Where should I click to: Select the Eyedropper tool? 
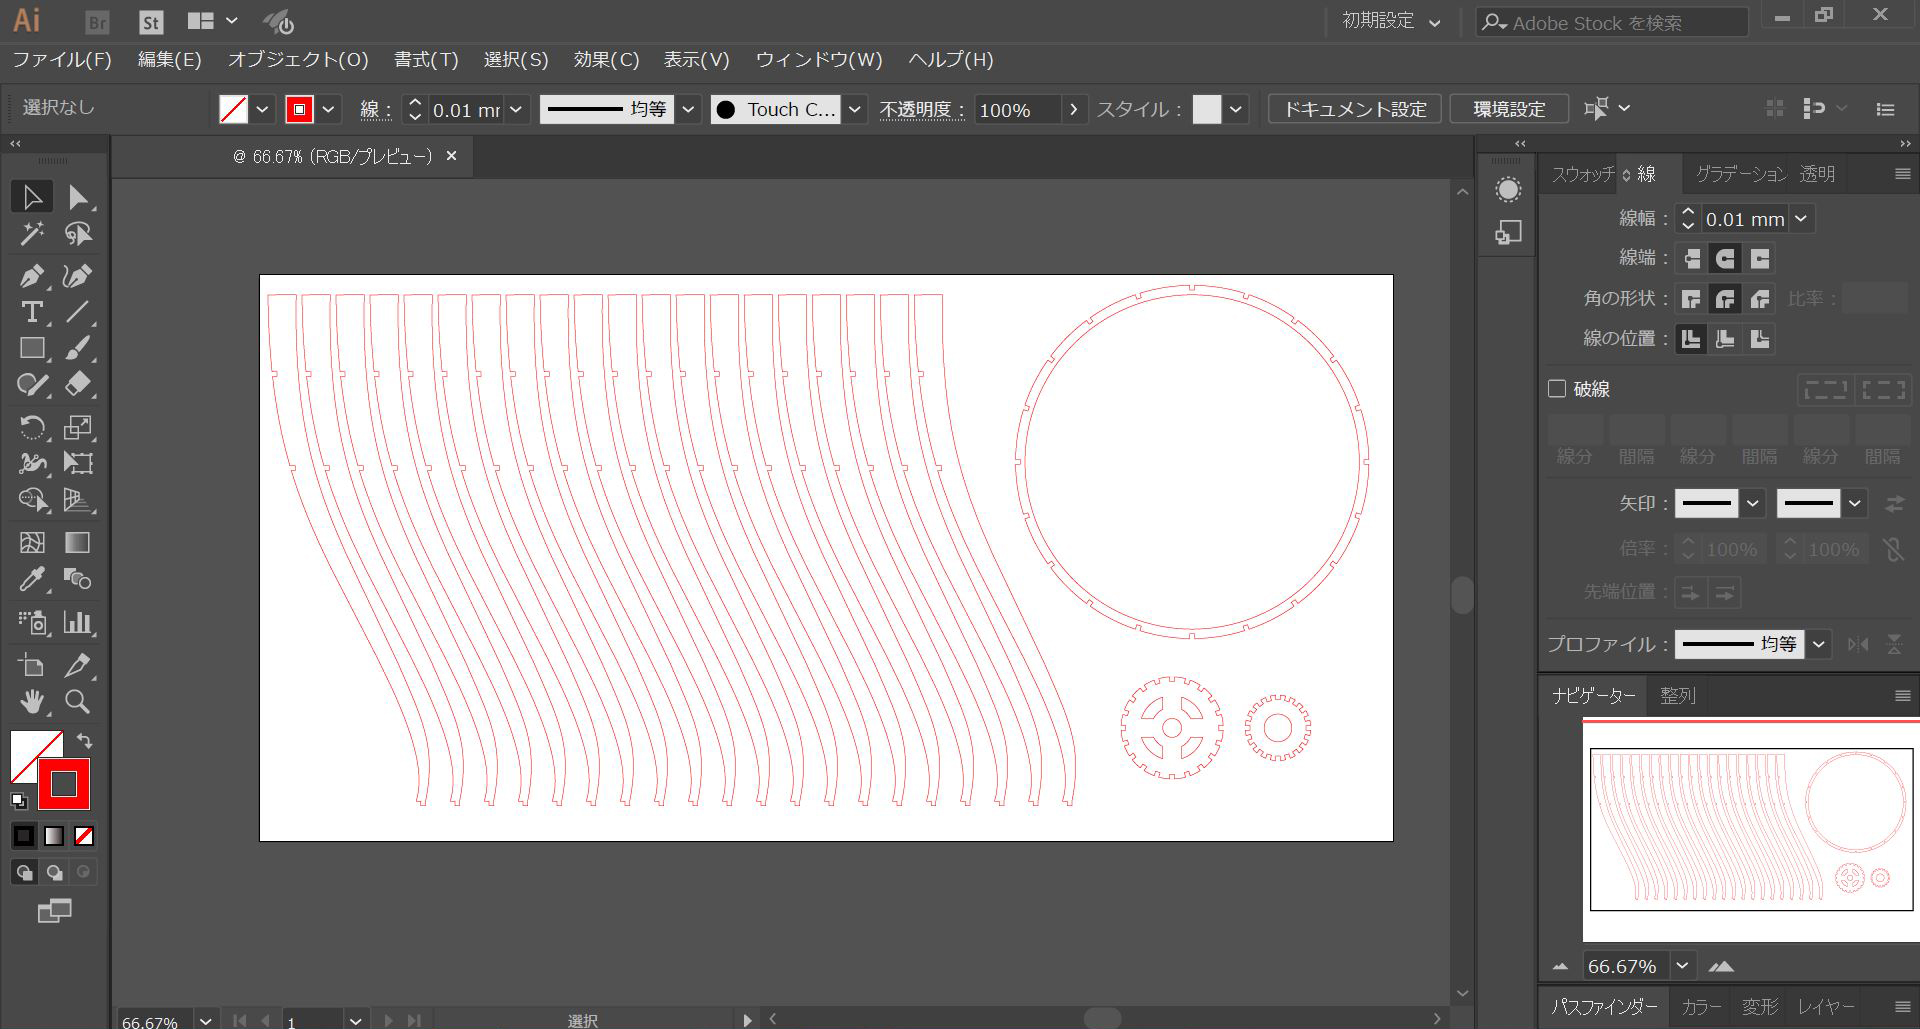[x=32, y=579]
